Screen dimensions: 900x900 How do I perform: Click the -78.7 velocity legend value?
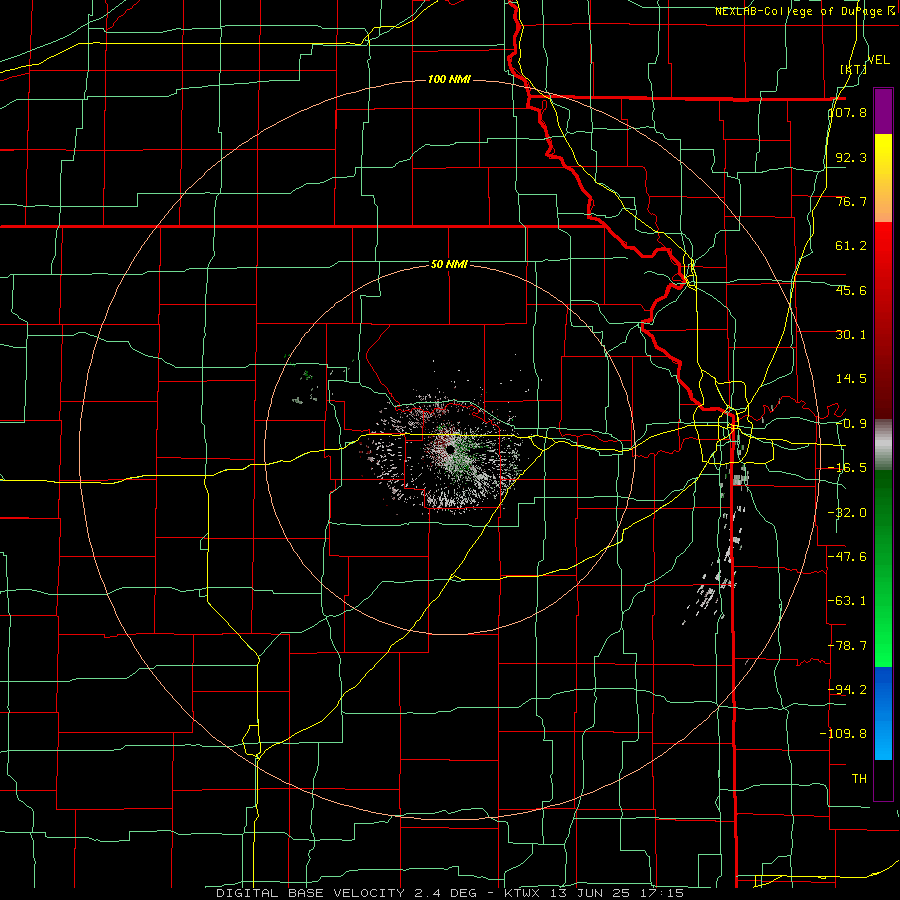[x=848, y=646]
